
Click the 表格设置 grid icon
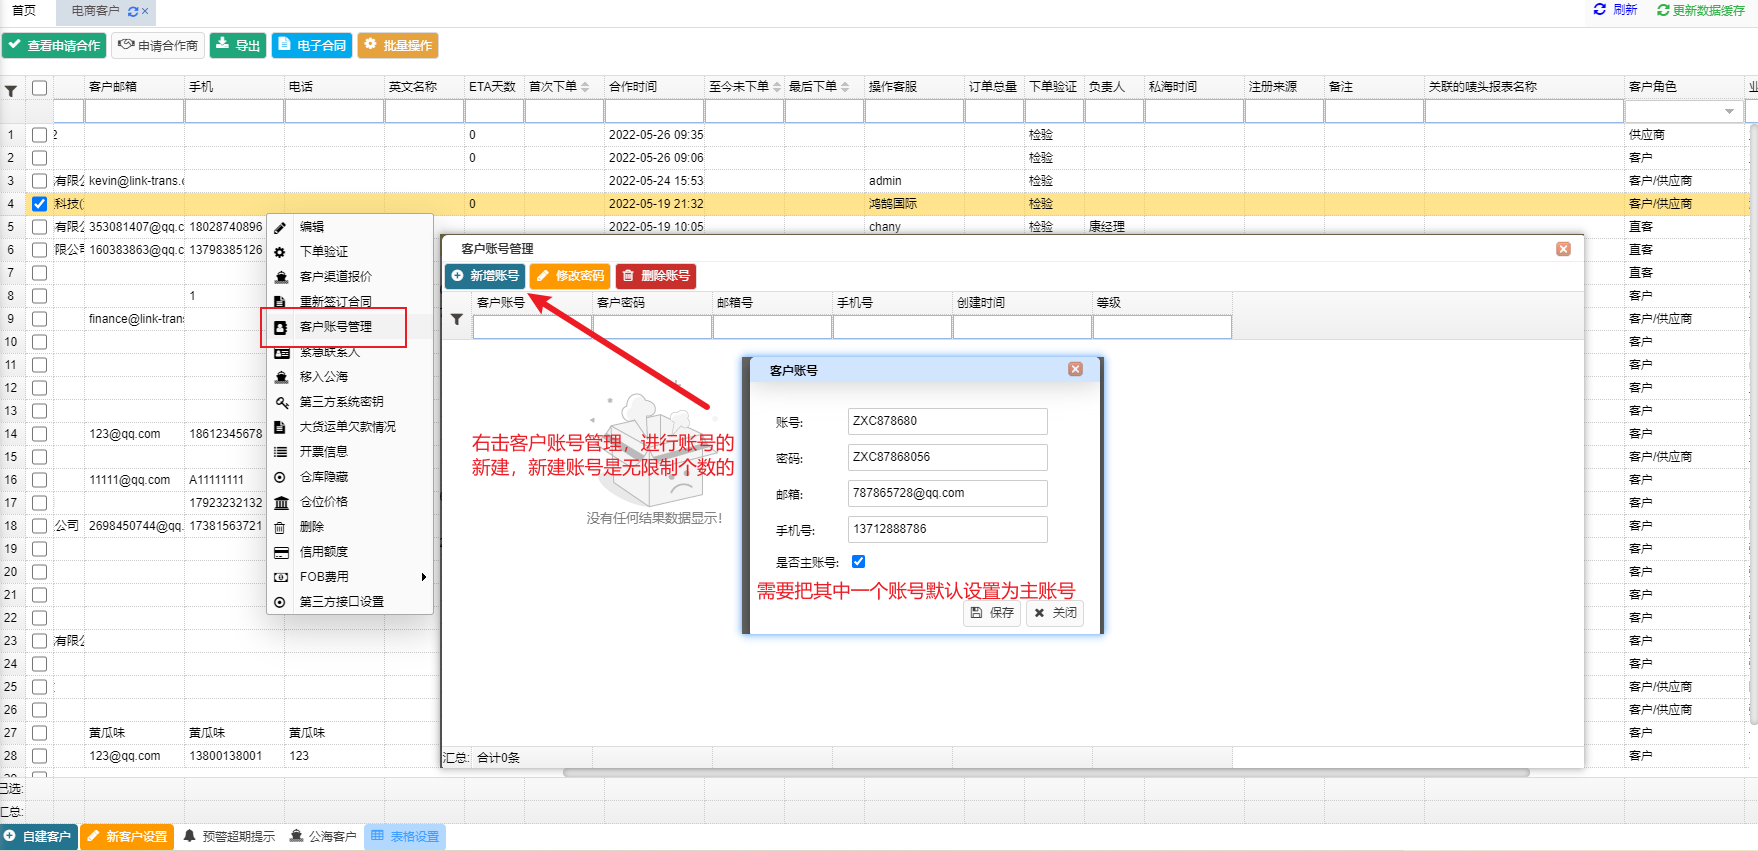pyautogui.click(x=377, y=836)
